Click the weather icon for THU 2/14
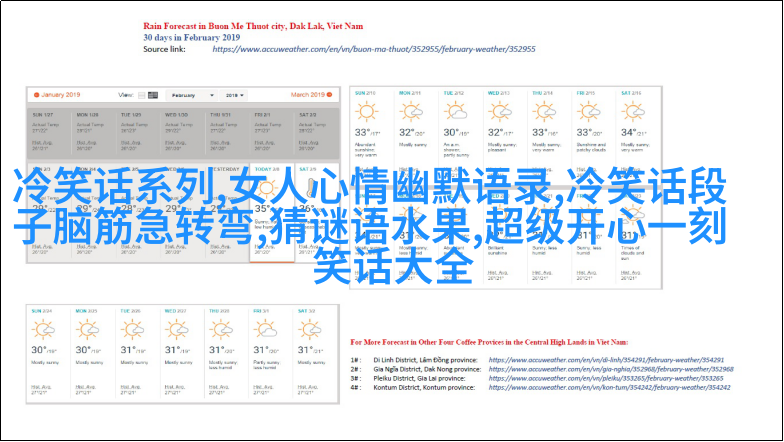Screen dimensions: 784x442 pyautogui.click(x=544, y=112)
